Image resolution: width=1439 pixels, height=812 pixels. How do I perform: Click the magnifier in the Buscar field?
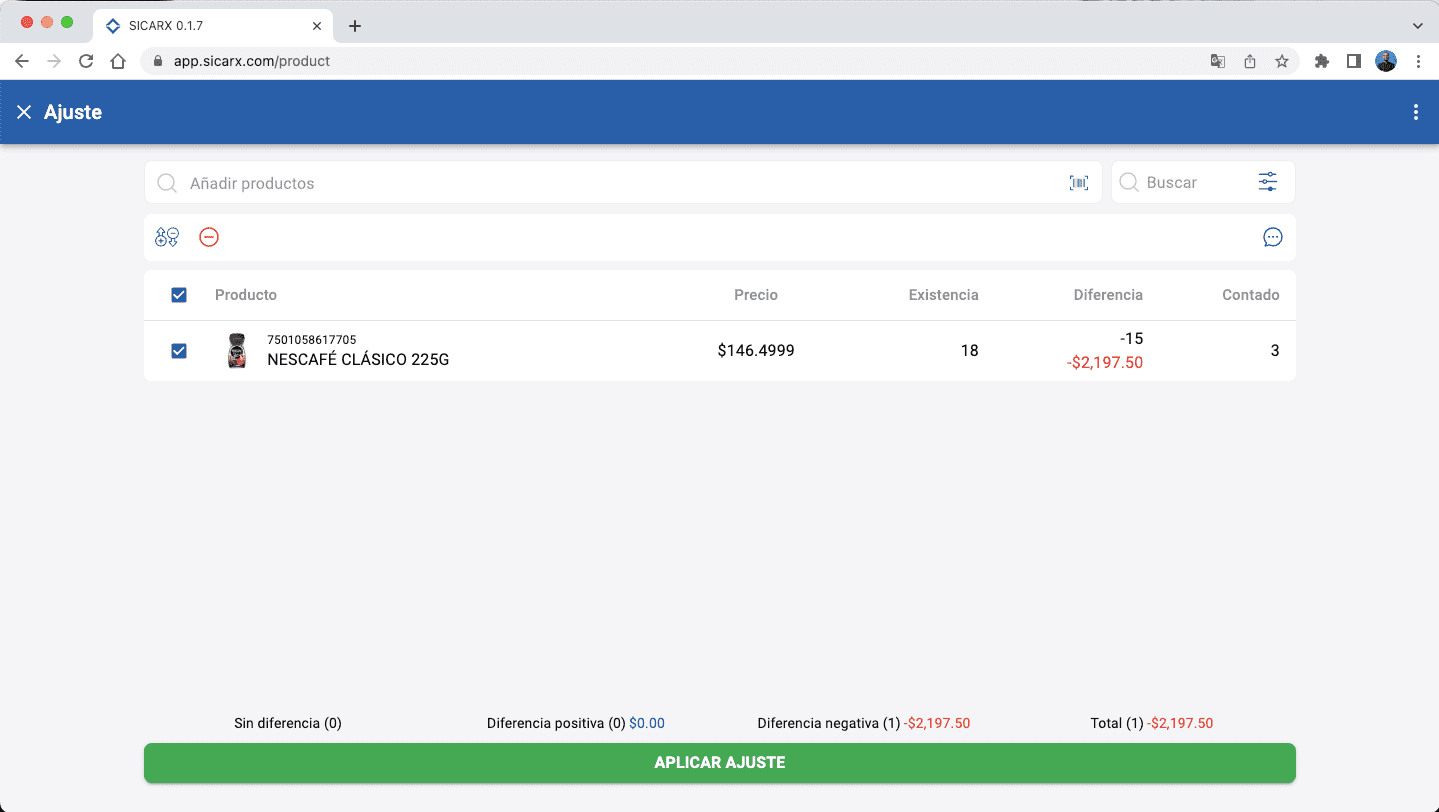point(1128,182)
